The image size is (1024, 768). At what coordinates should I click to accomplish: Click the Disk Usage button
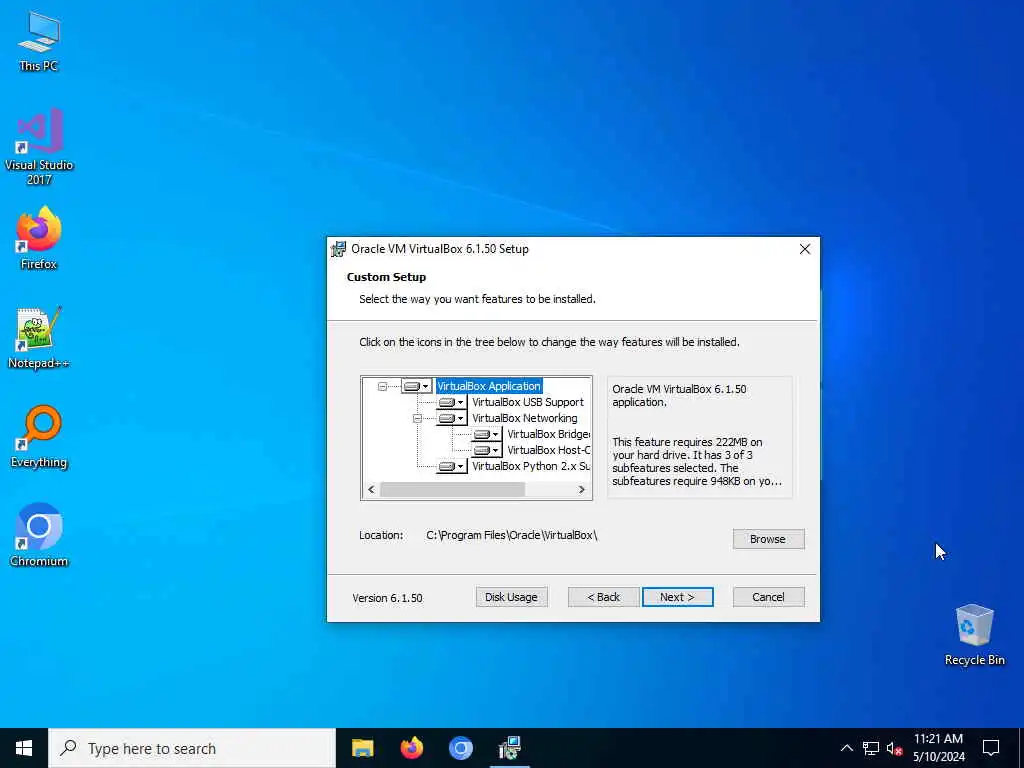pos(511,597)
